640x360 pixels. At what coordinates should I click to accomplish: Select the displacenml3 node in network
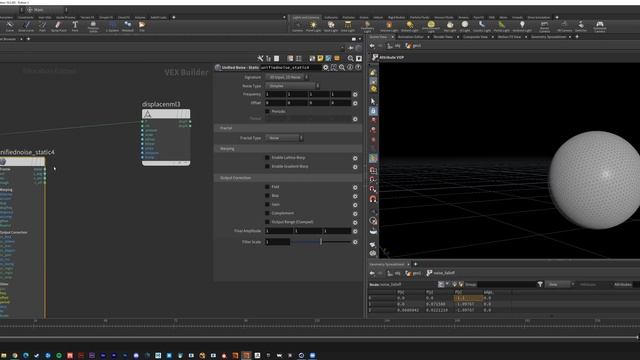tap(166, 137)
